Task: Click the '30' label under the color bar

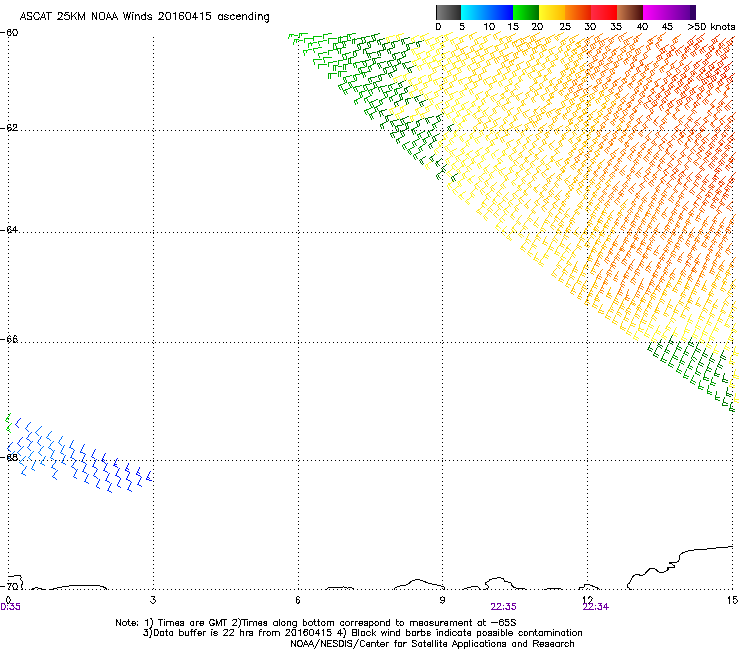Action: [x=590, y=27]
